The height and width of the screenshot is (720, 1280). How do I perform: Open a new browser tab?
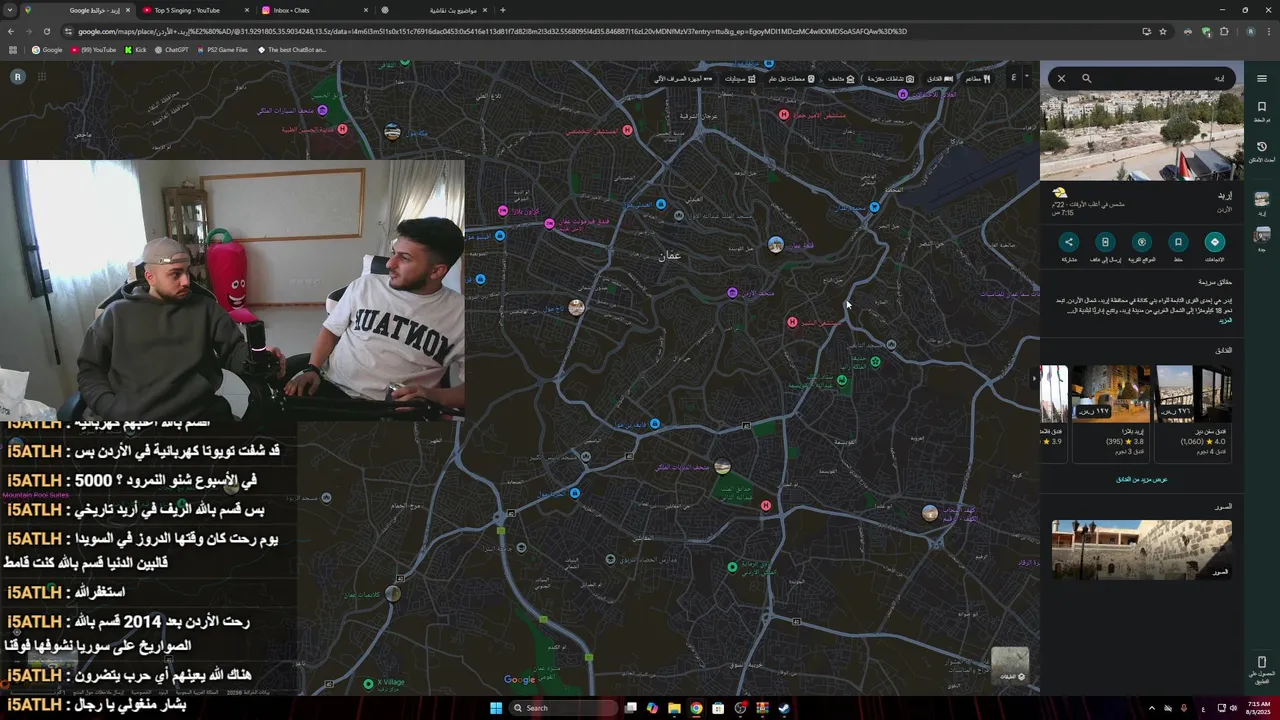tap(502, 10)
